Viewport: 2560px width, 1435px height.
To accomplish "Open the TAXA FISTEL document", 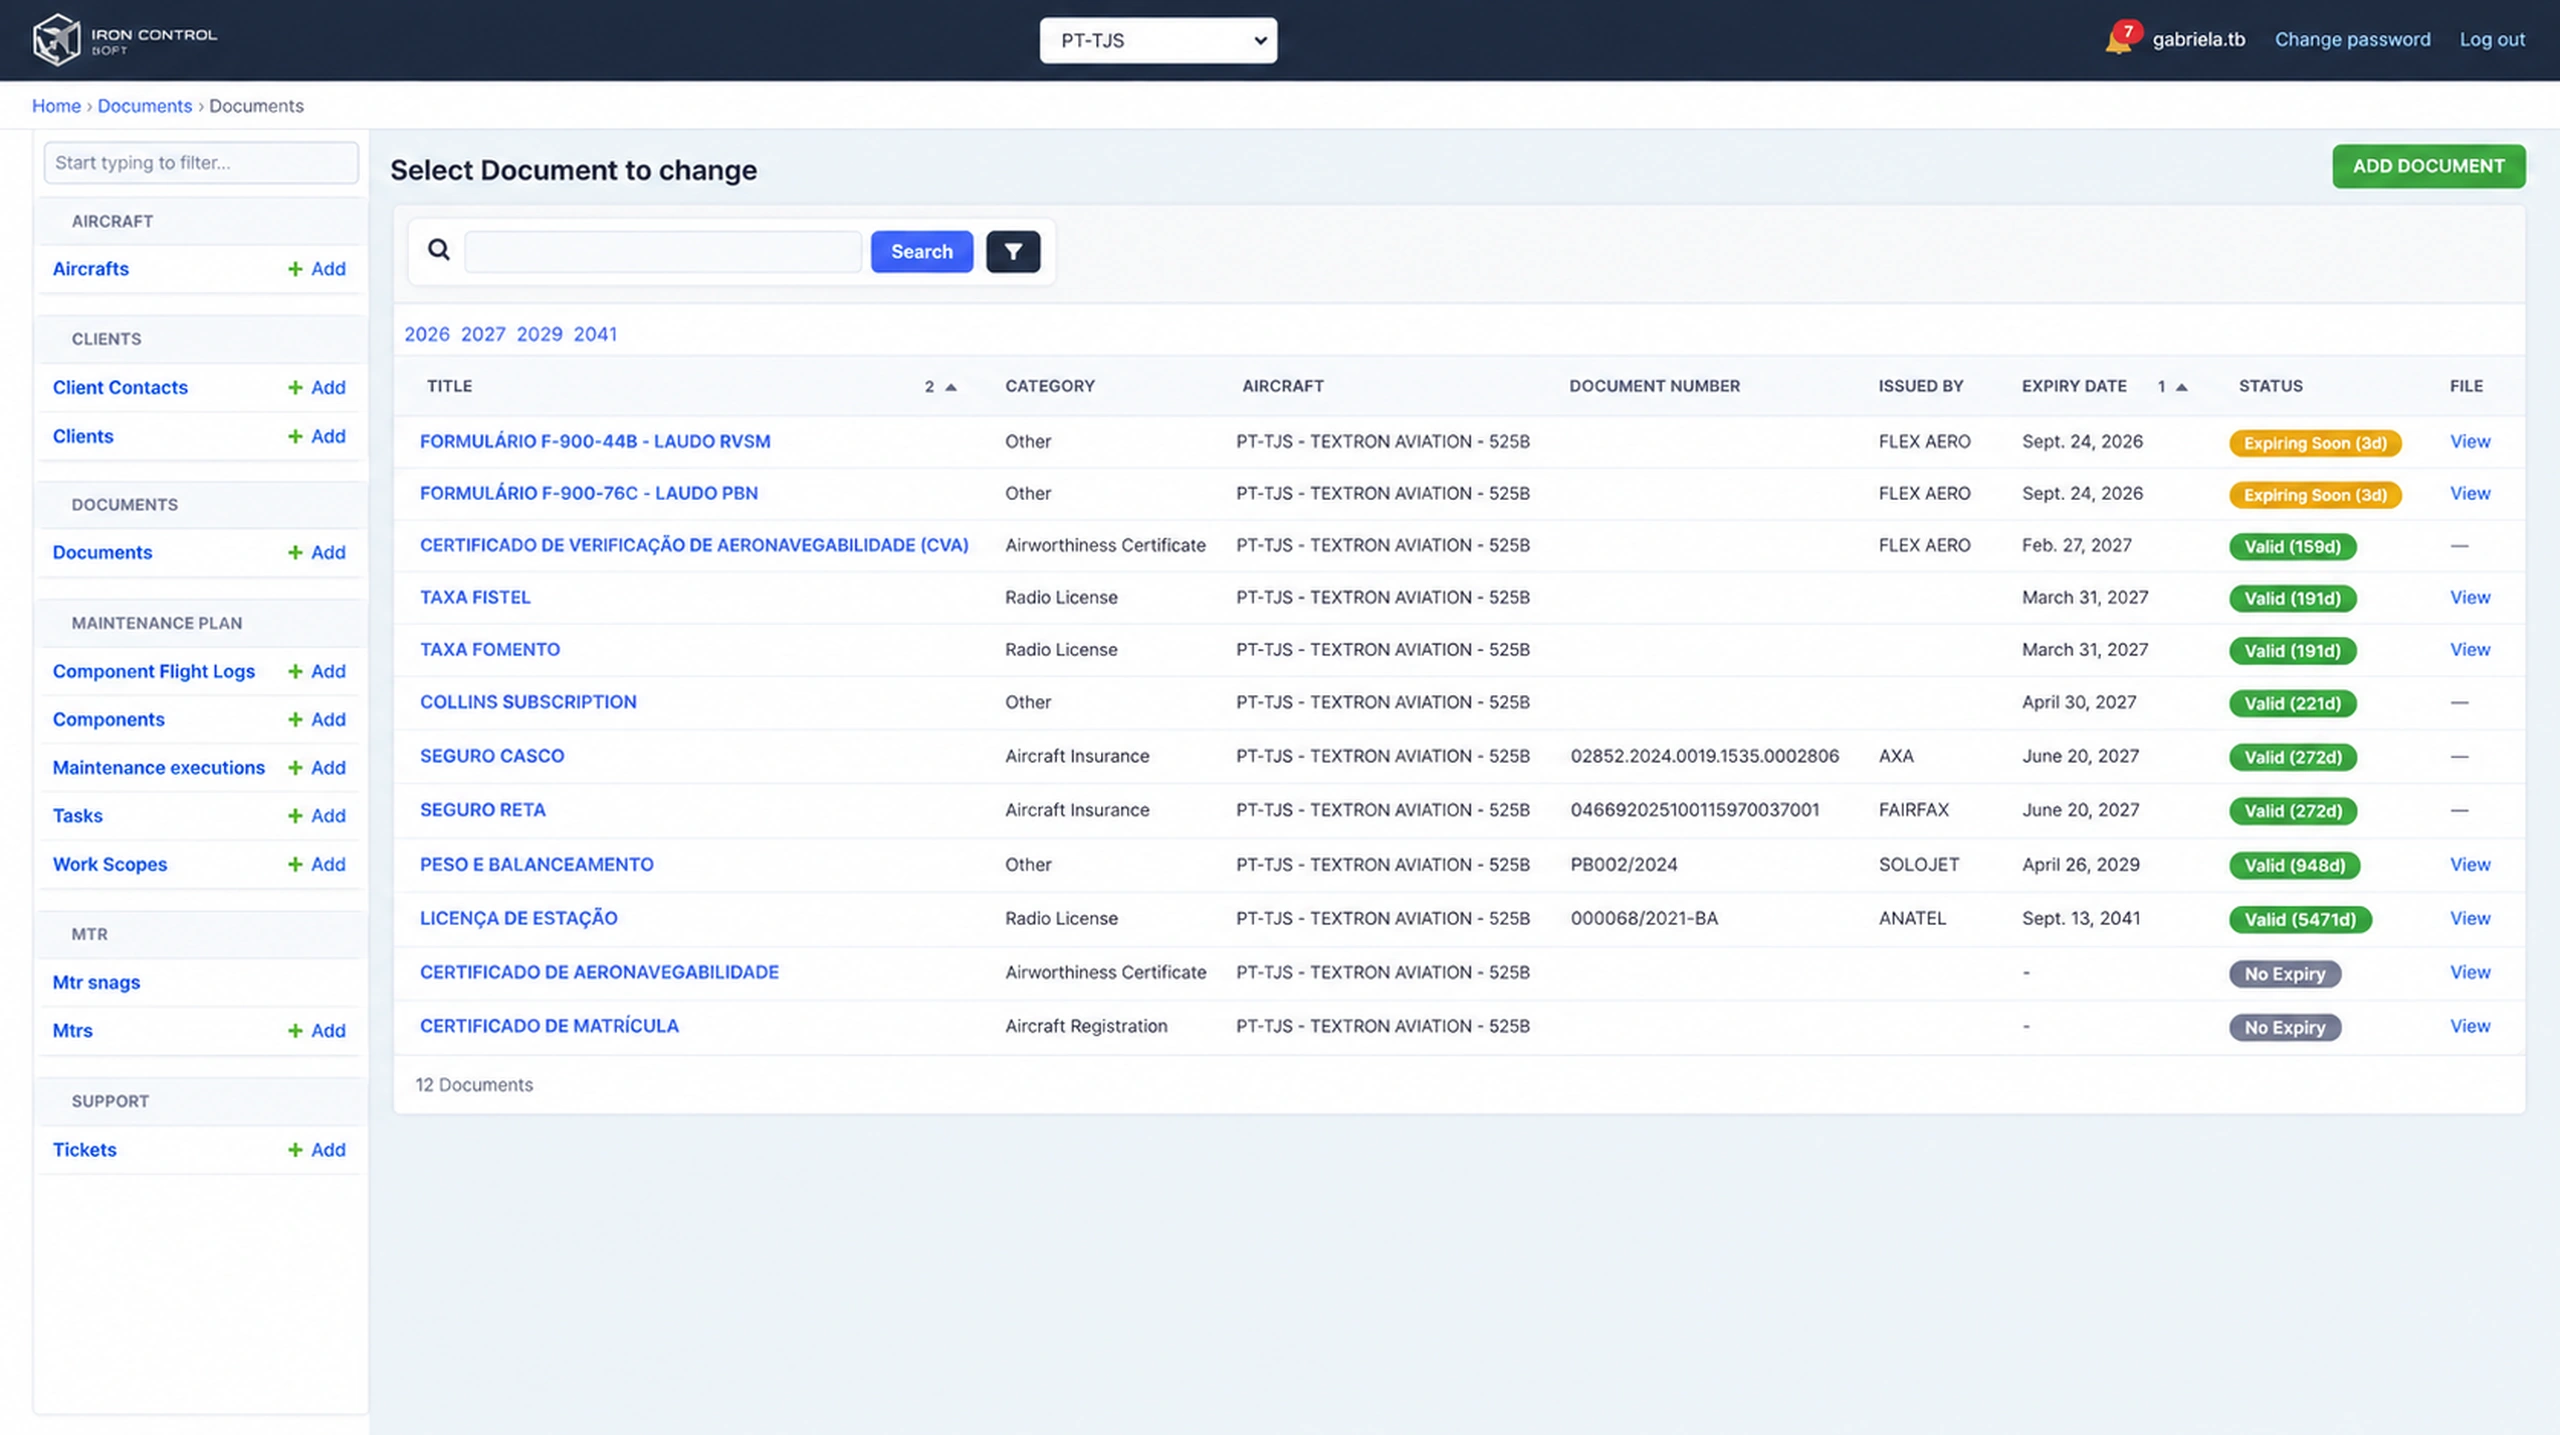I will point(475,597).
